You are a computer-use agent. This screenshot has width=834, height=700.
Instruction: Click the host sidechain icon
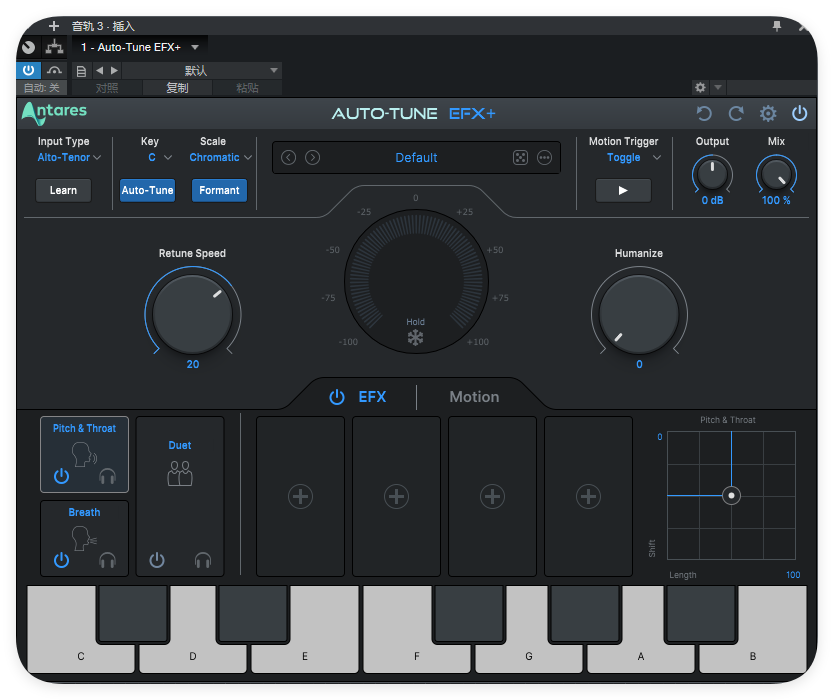(x=54, y=70)
